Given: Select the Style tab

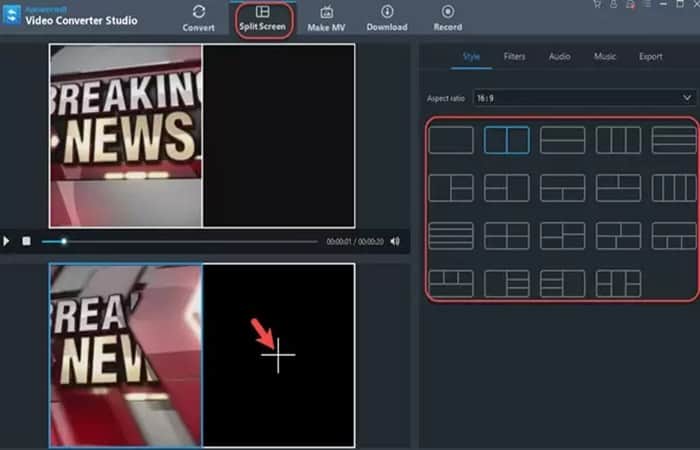Looking at the screenshot, I should (471, 57).
